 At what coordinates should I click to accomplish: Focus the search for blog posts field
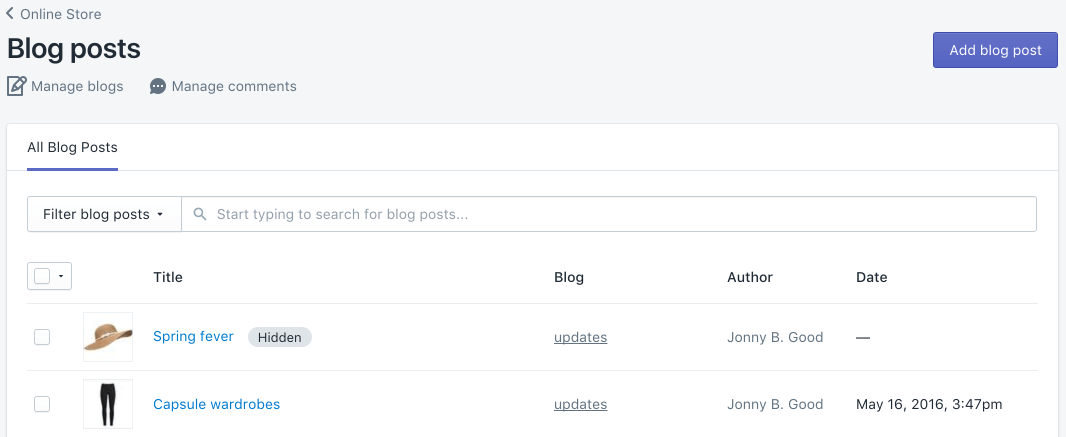[x=609, y=214]
